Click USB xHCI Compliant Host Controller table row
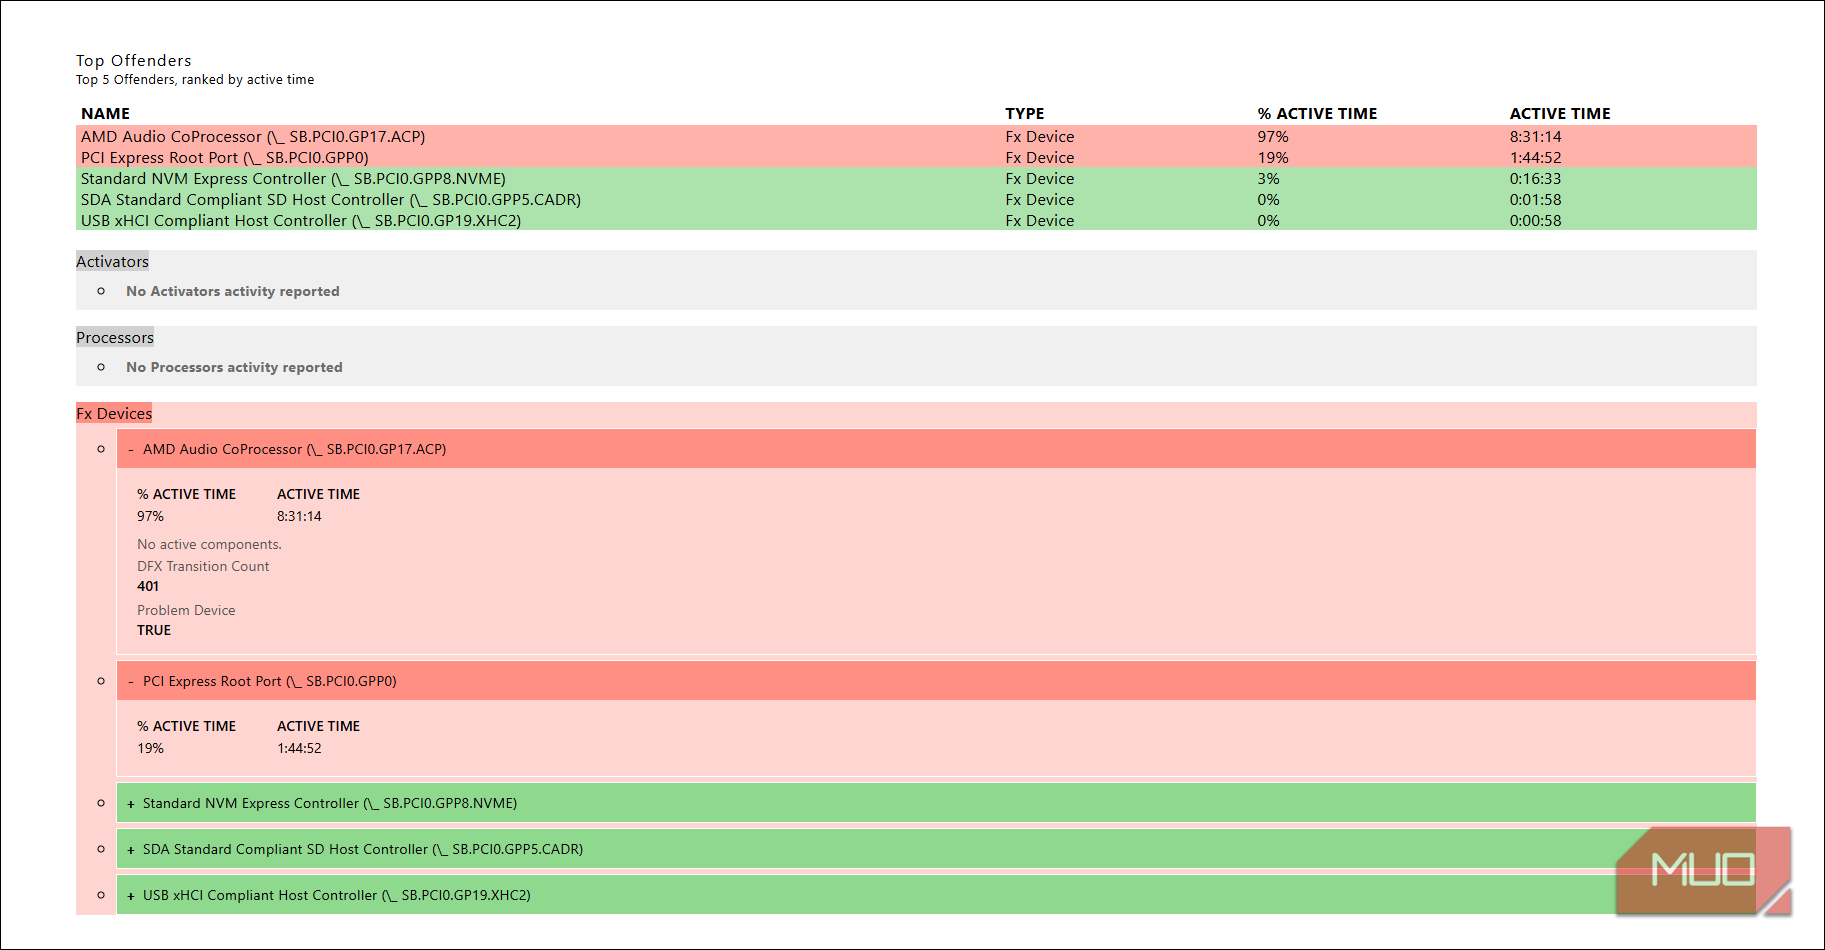1825x950 pixels. (301, 221)
